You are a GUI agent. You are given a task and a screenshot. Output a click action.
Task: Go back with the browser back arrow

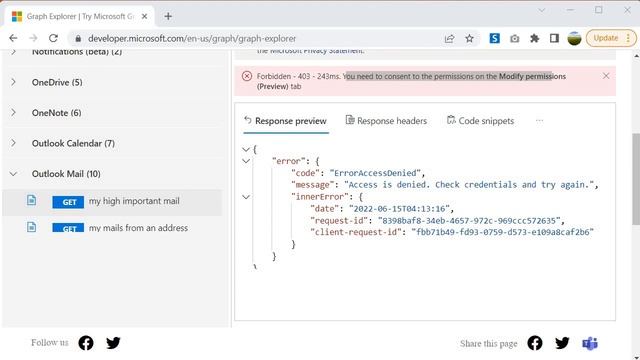[13, 38]
